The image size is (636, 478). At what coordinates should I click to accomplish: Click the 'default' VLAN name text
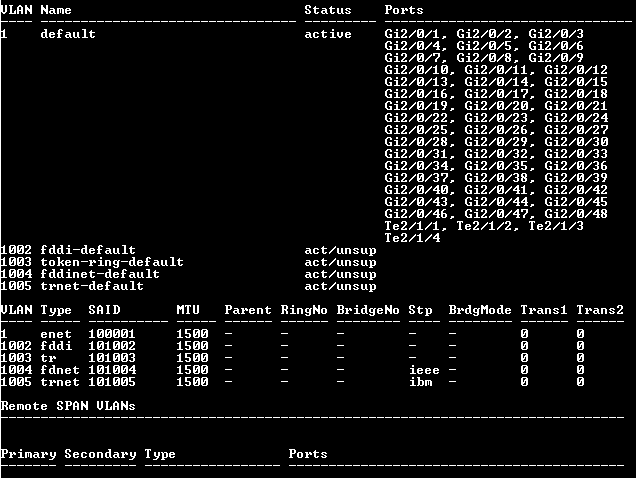(68, 34)
